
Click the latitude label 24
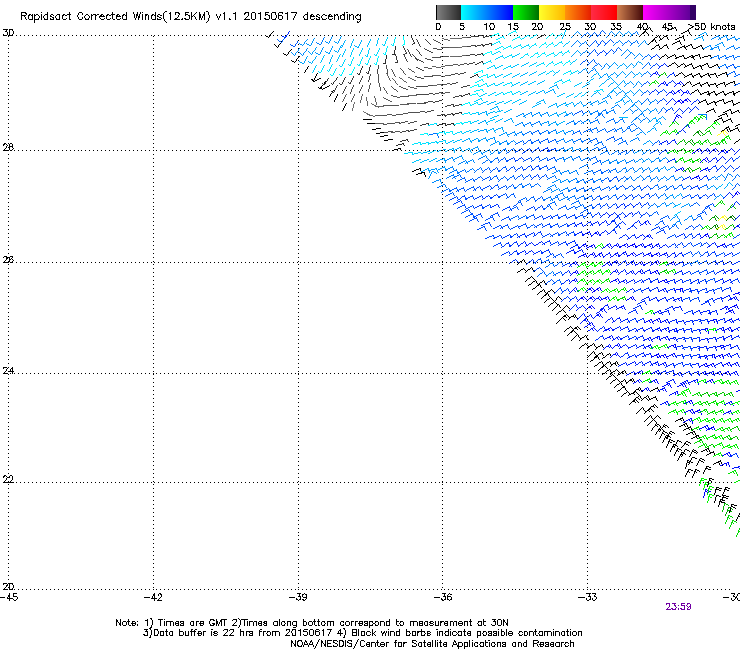(8, 371)
